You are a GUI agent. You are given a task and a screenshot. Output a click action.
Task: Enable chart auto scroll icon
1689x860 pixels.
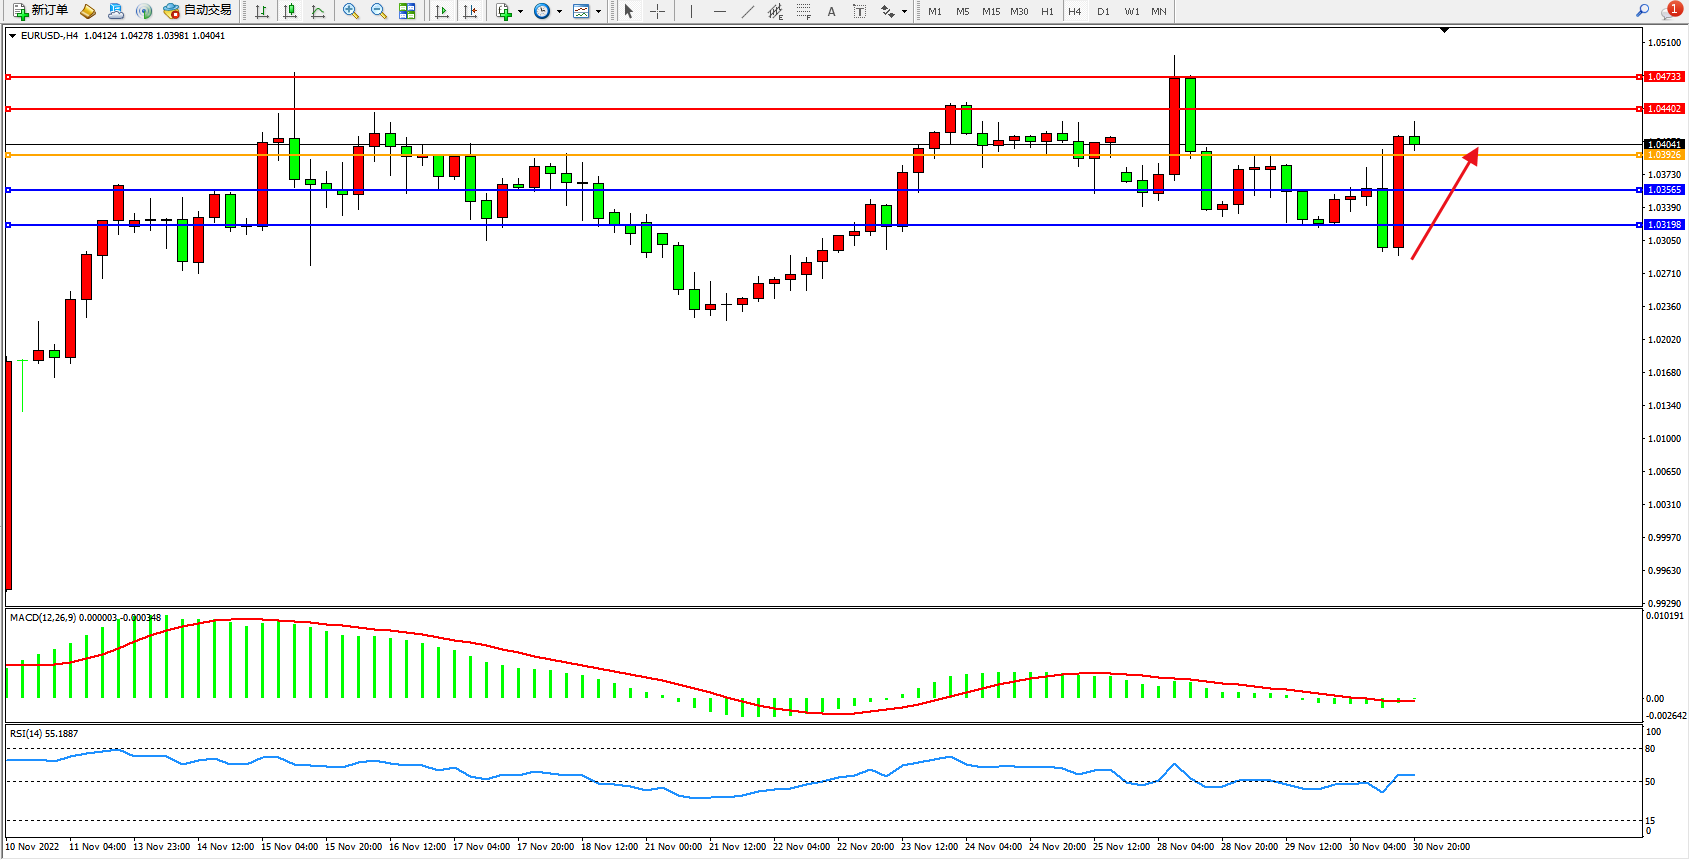coord(442,11)
